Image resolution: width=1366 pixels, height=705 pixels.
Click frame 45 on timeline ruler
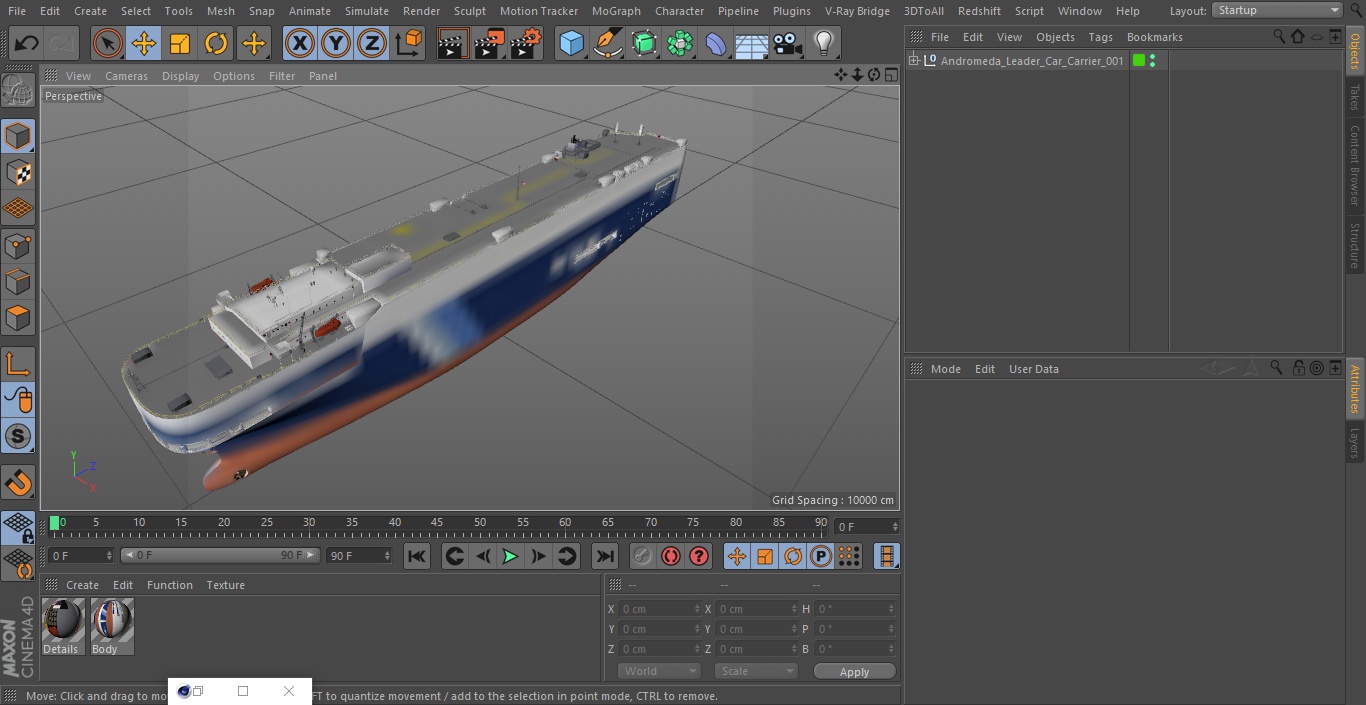point(437,523)
